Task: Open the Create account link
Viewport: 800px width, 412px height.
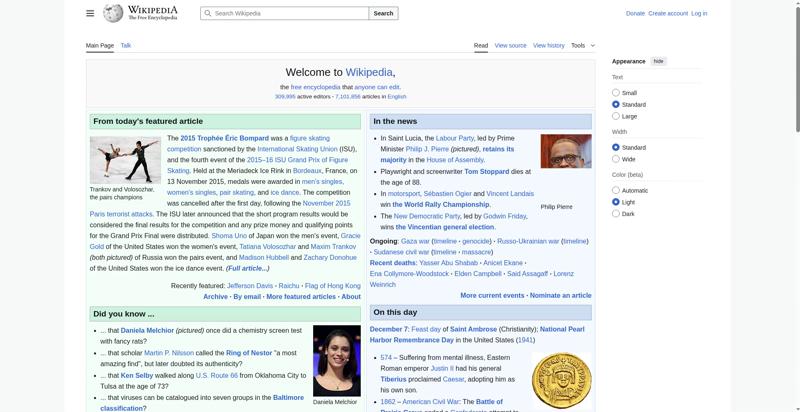Action: click(668, 13)
